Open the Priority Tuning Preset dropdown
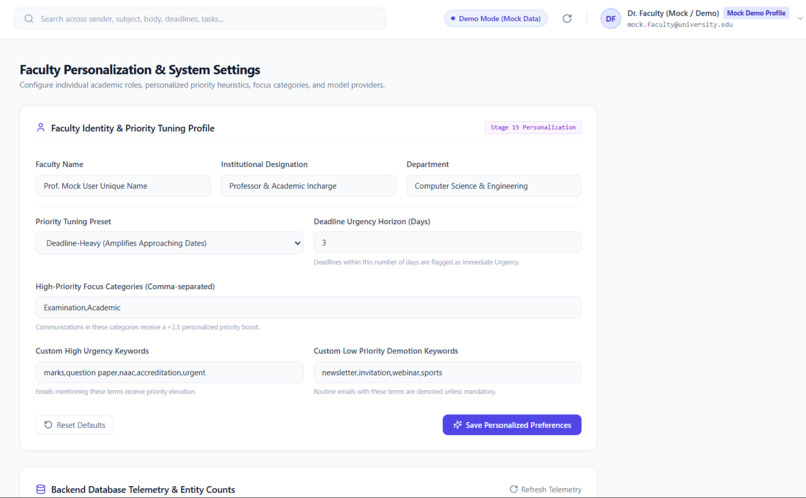This screenshot has height=498, width=806. click(x=169, y=243)
